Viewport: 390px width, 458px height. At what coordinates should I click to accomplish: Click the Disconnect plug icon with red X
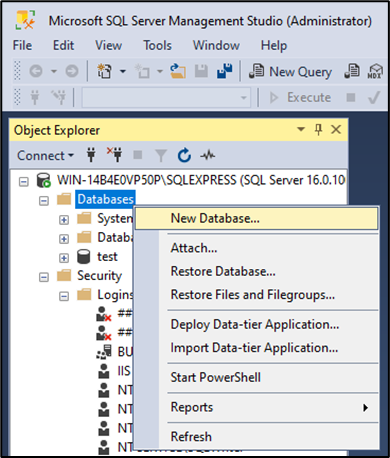click(x=114, y=155)
